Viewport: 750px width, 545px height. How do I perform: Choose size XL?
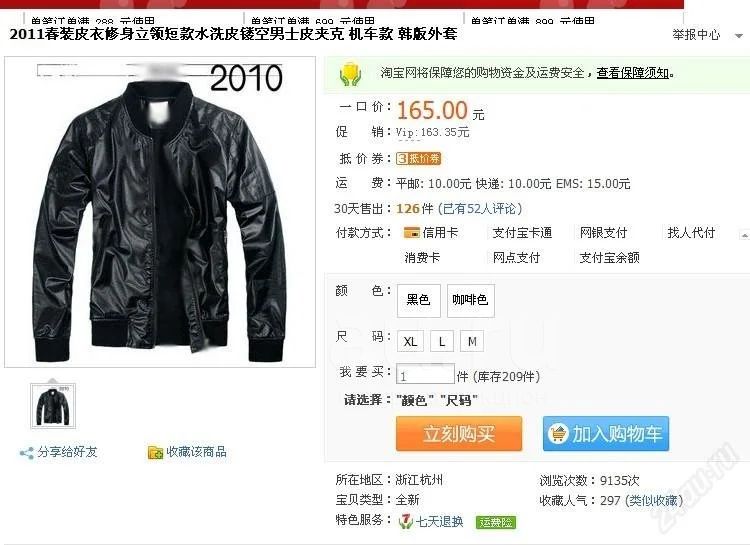pyautogui.click(x=410, y=341)
